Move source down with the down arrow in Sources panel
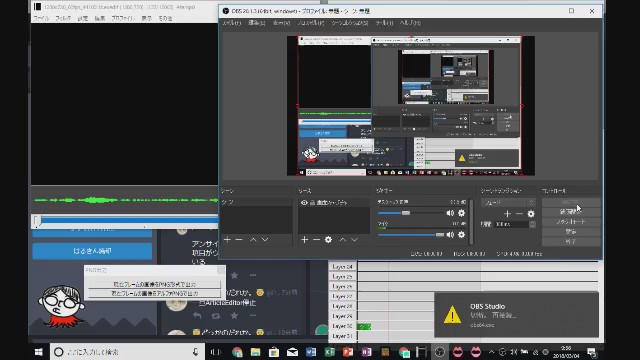 (x=354, y=240)
